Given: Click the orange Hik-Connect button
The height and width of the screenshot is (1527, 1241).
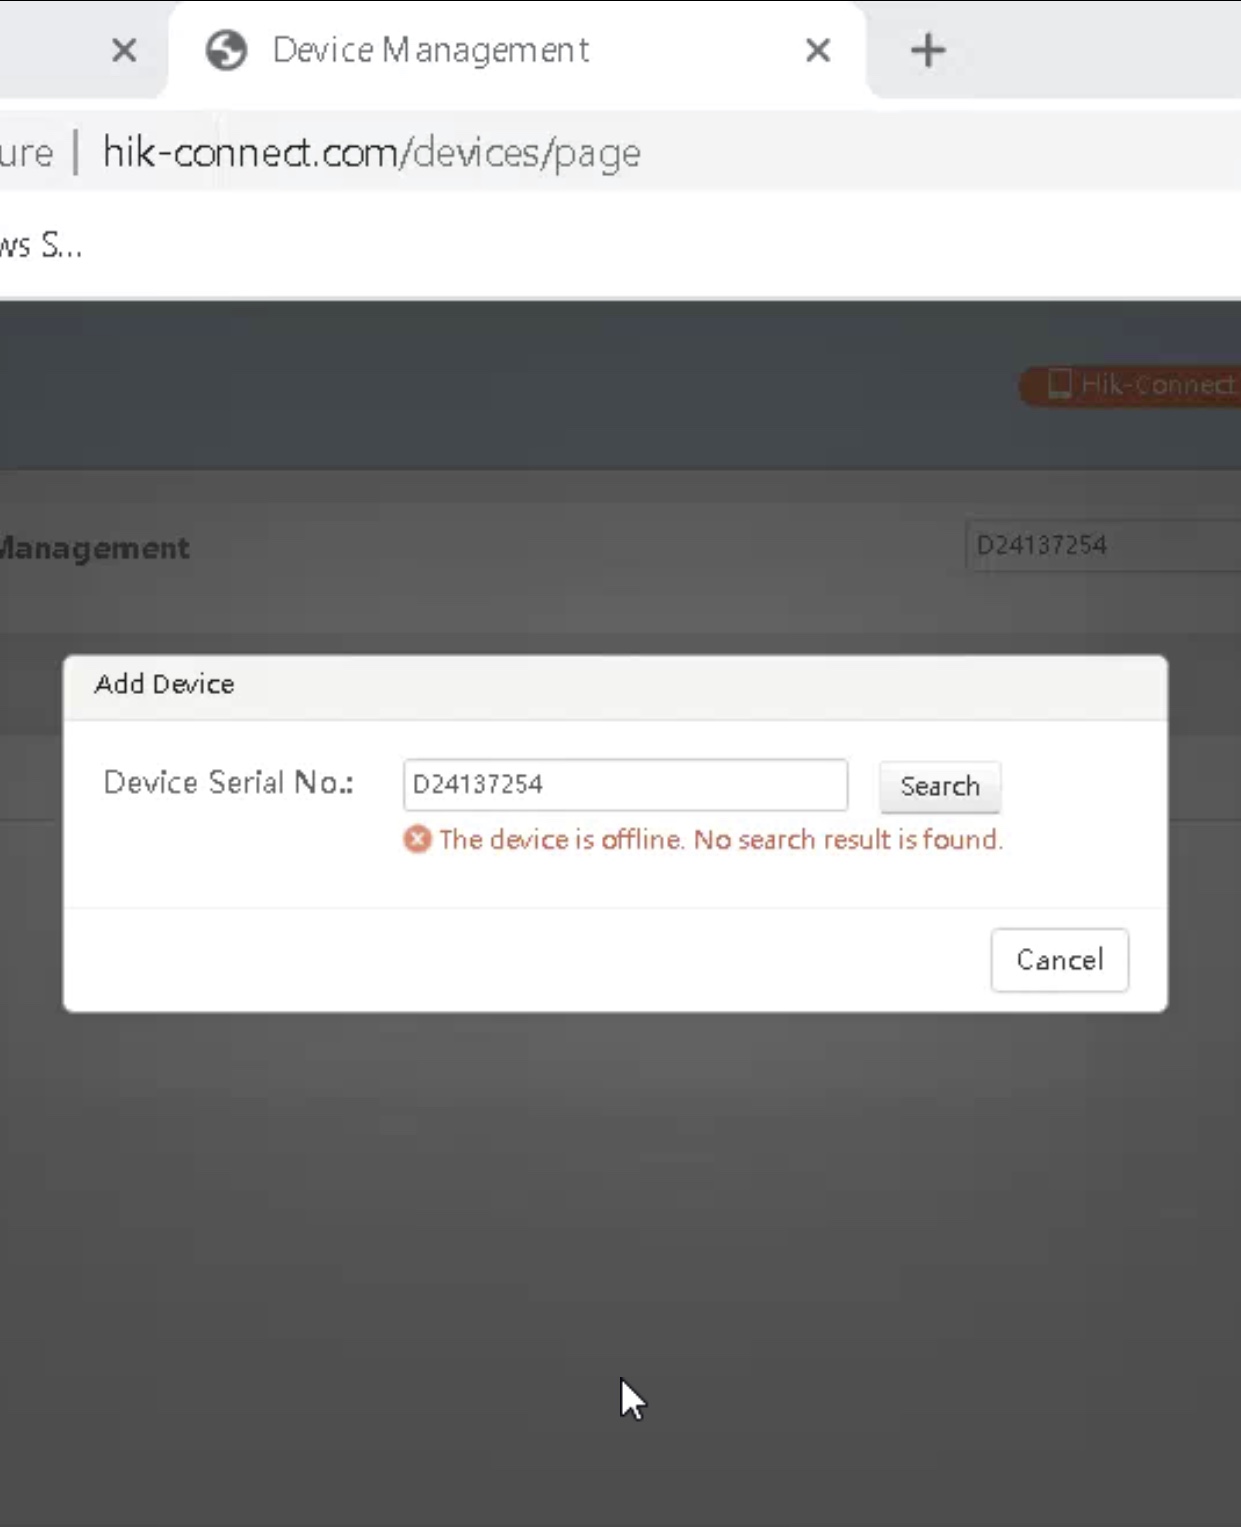Looking at the screenshot, I should [1135, 385].
